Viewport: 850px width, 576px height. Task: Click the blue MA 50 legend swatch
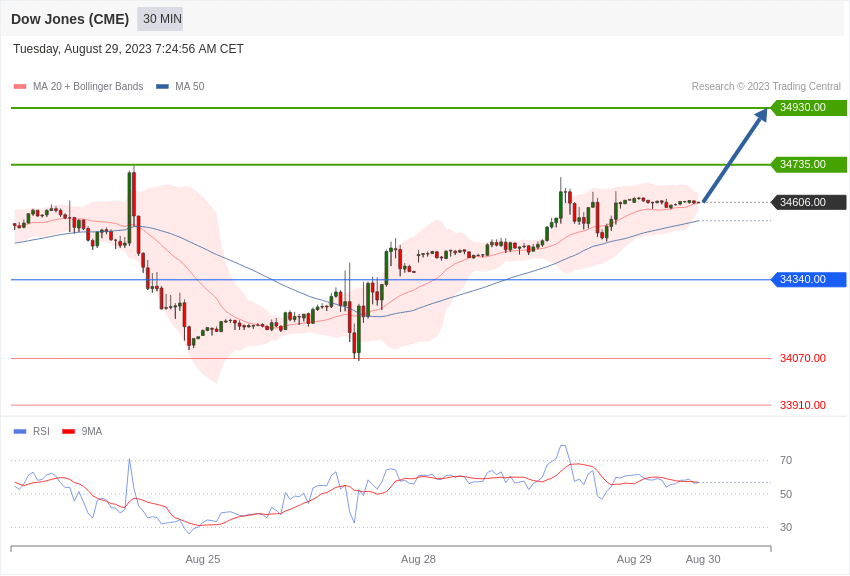click(x=162, y=87)
